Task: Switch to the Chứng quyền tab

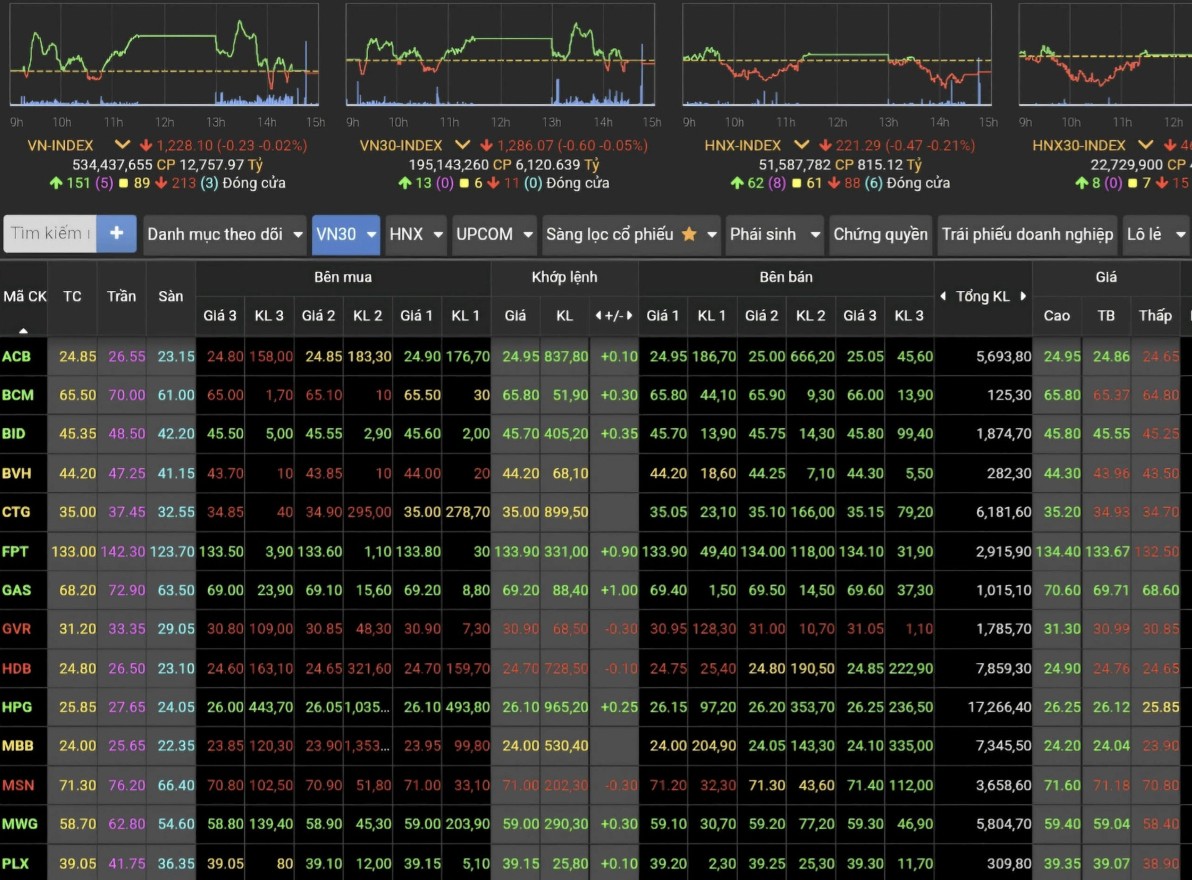Action: [x=880, y=234]
